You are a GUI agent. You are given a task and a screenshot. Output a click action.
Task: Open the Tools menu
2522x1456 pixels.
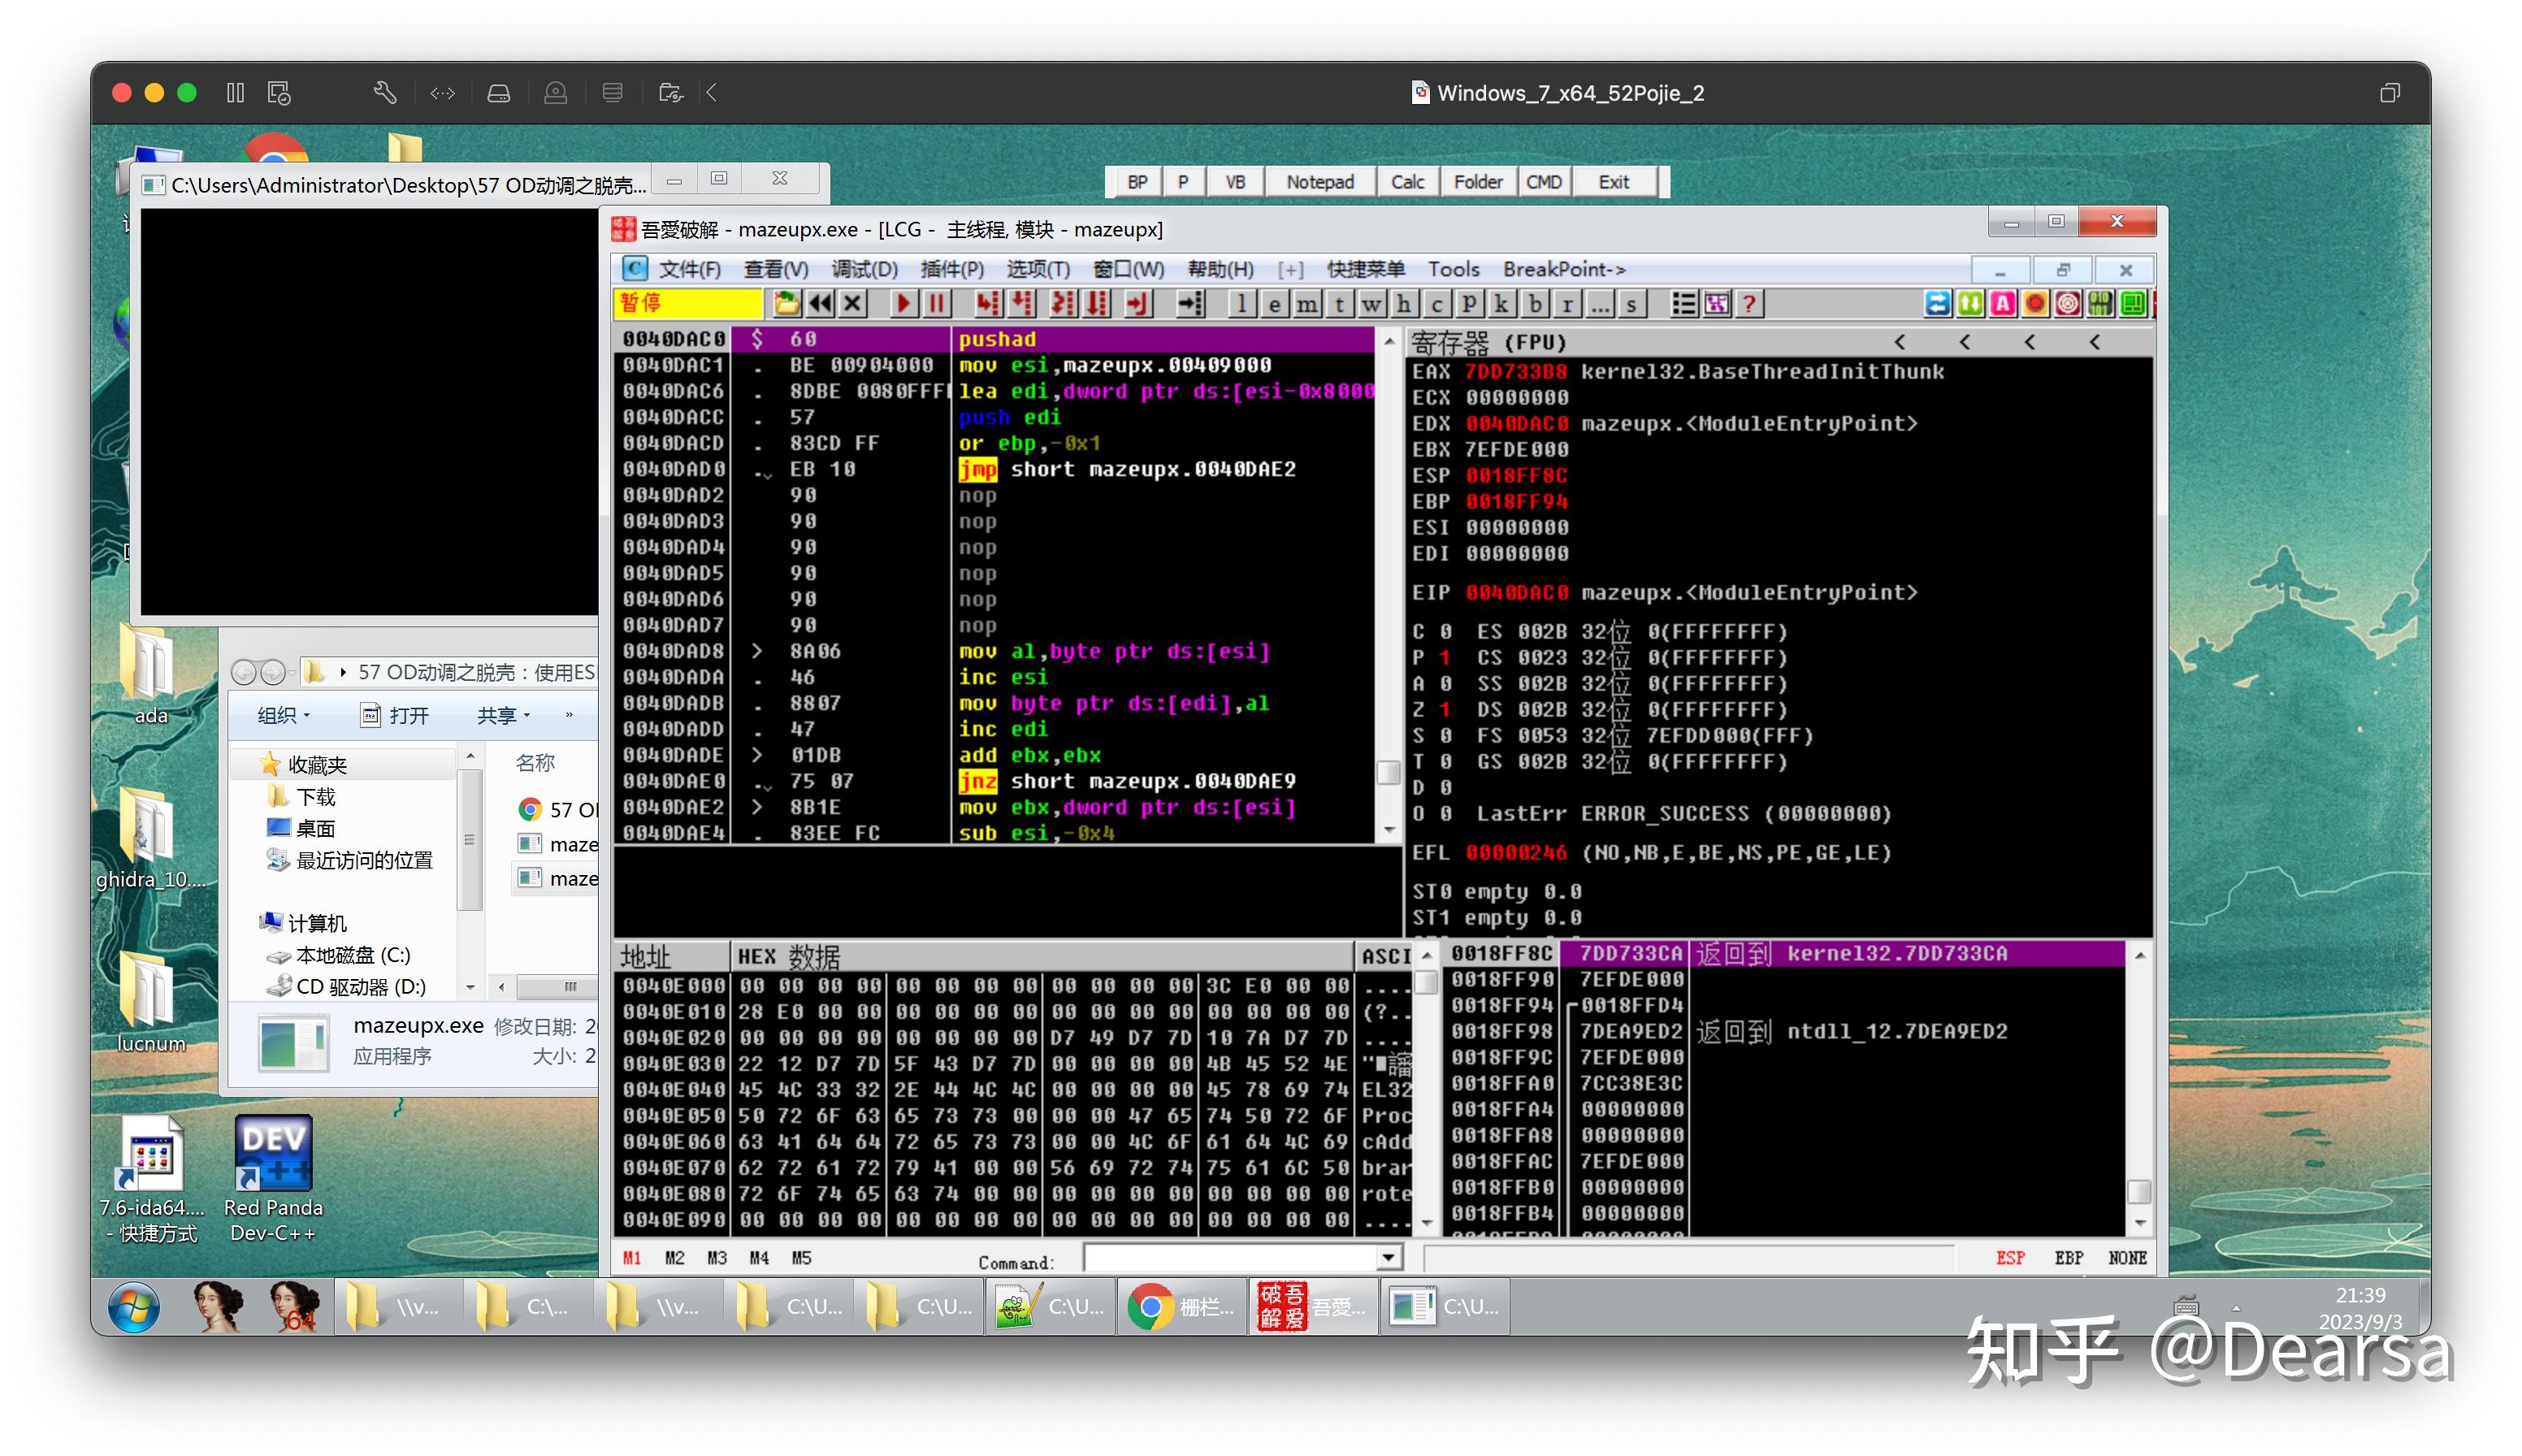pyautogui.click(x=1453, y=269)
